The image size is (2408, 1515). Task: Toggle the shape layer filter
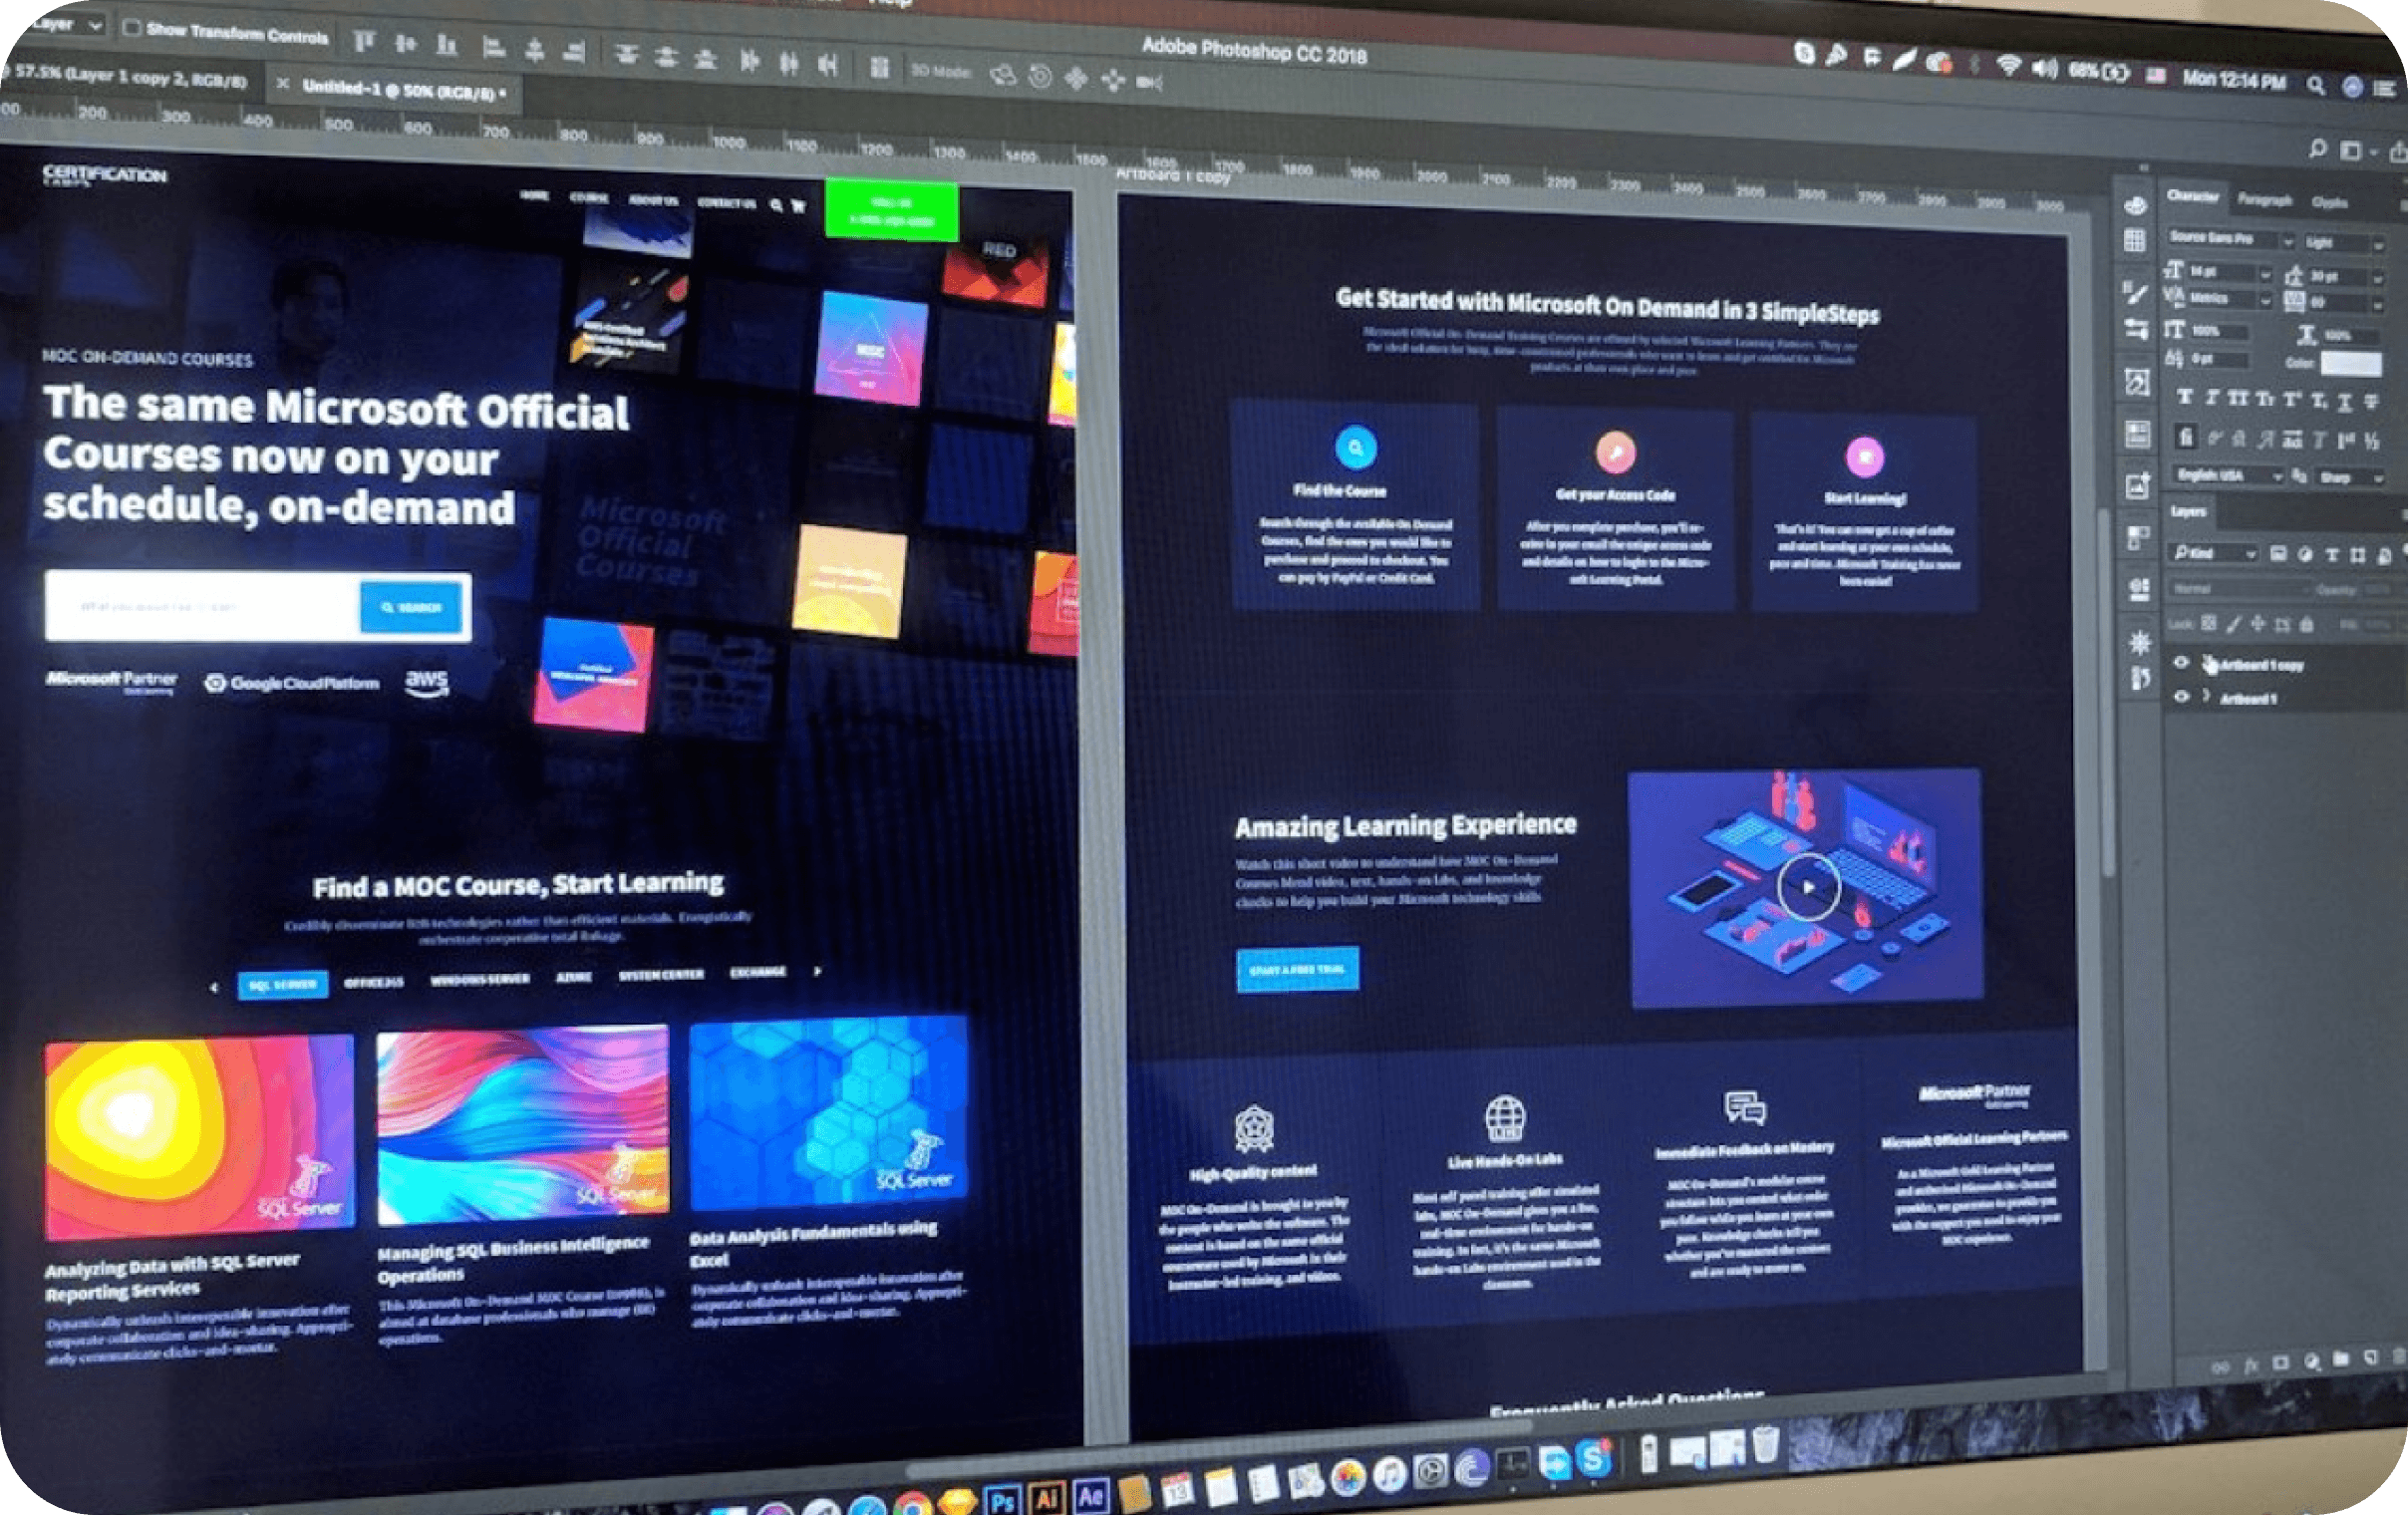pyautogui.click(x=2358, y=555)
